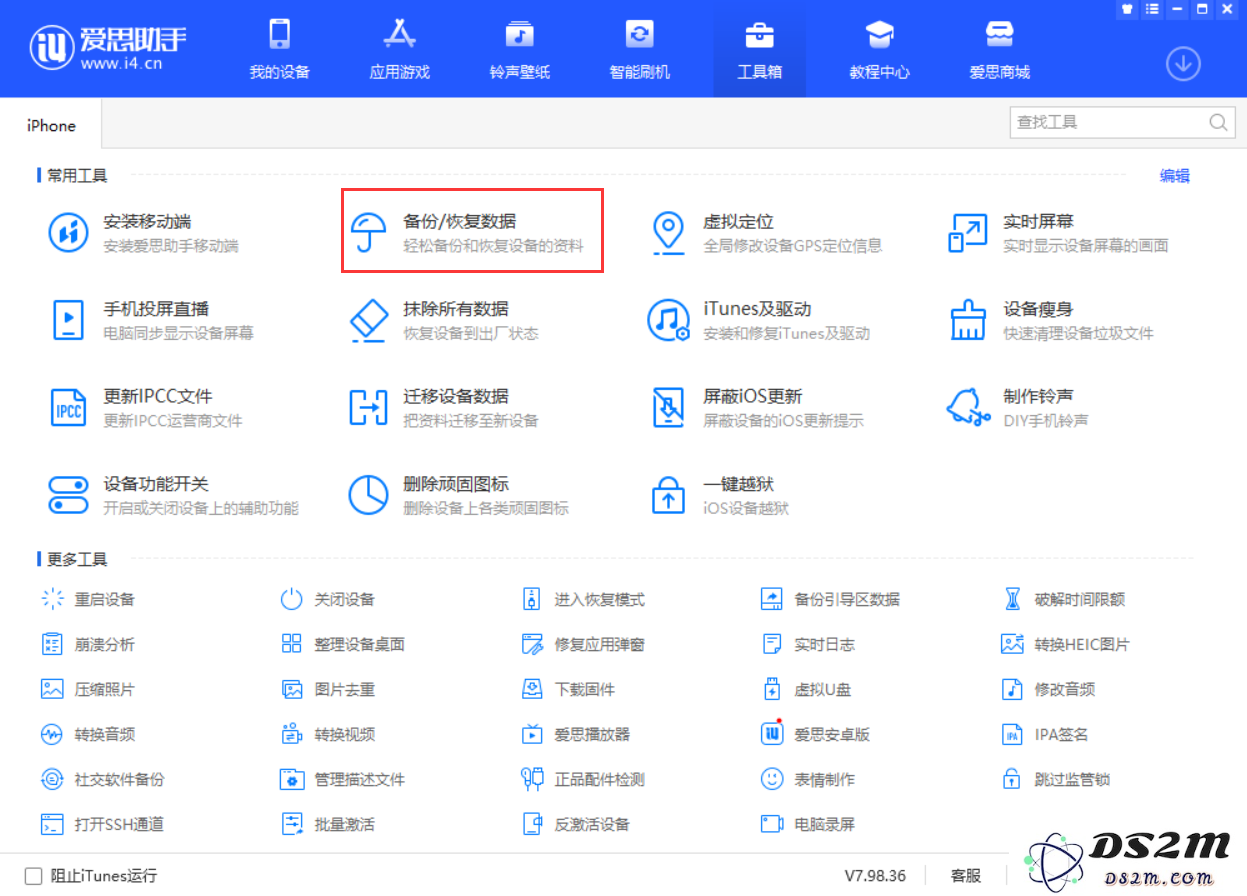The width and height of the screenshot is (1247, 896).
Task: Select the iPhone device tab
Action: coord(51,125)
